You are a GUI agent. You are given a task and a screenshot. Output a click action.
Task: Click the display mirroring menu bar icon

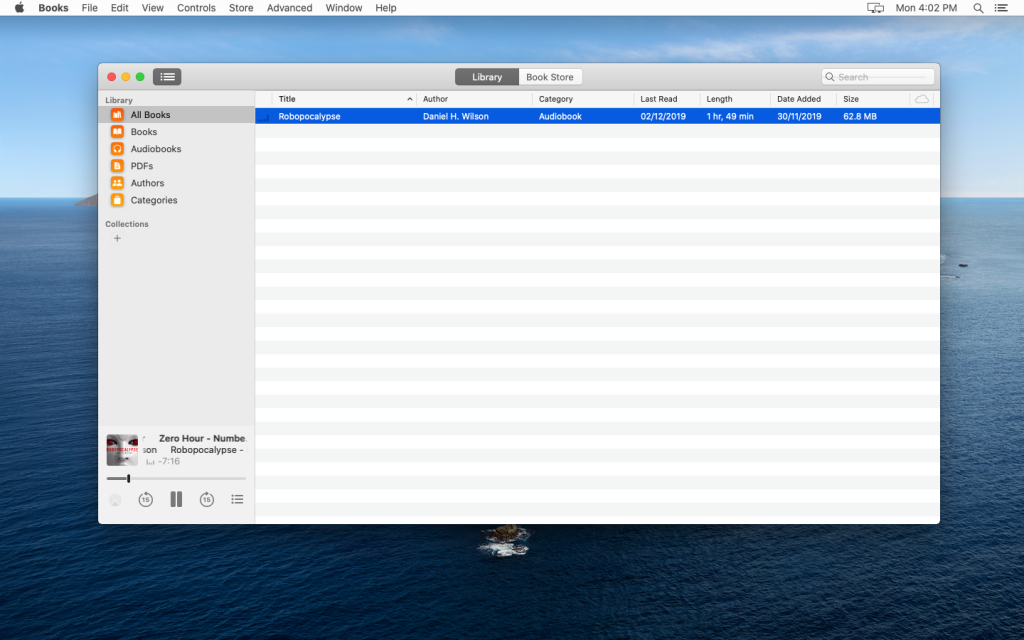(x=875, y=8)
